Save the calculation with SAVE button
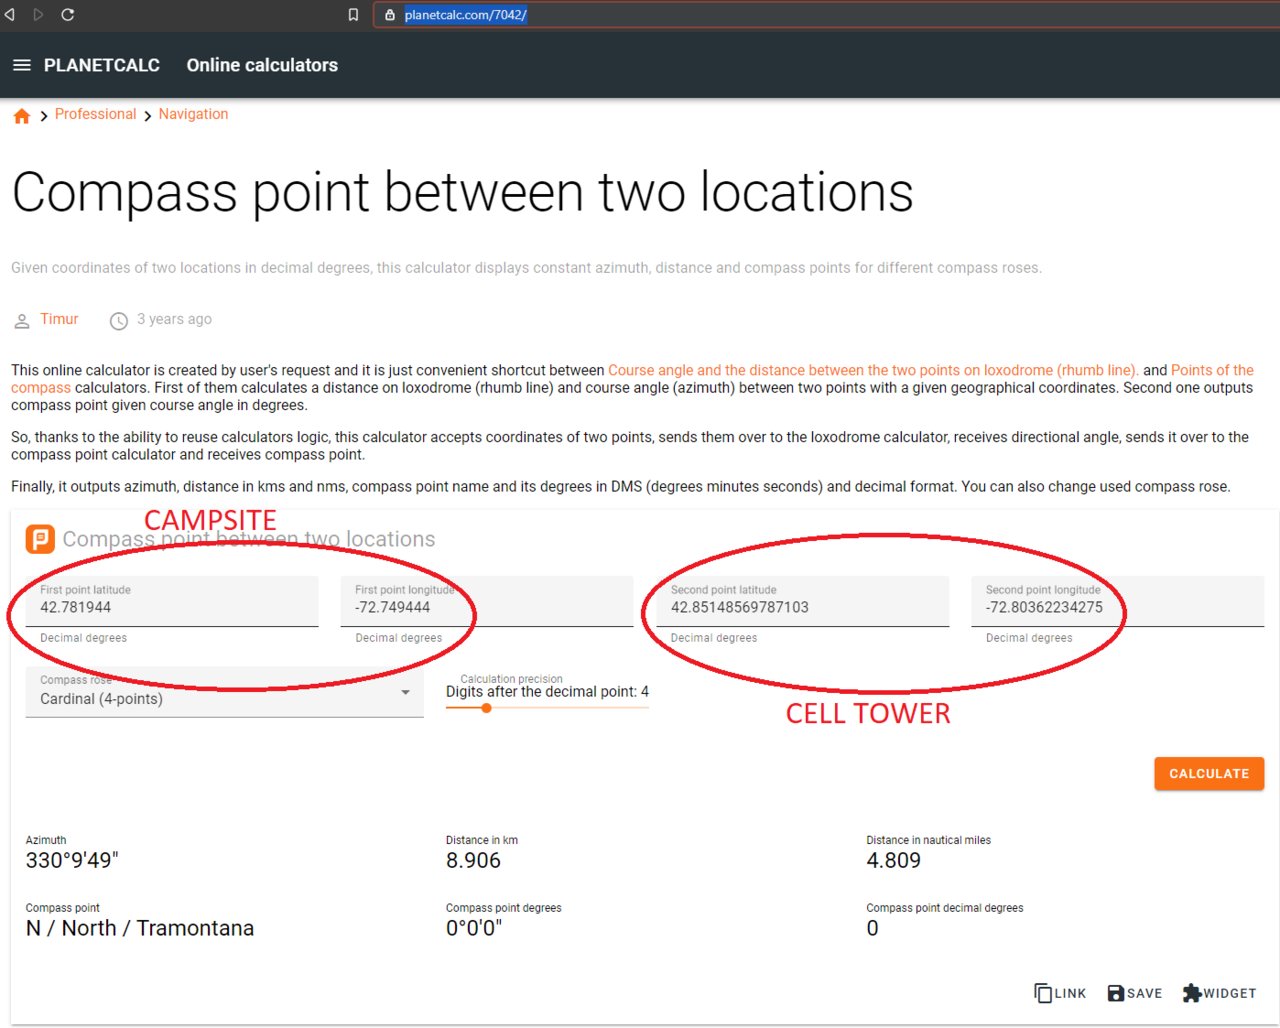This screenshot has height=1028, width=1280. 1135,993
